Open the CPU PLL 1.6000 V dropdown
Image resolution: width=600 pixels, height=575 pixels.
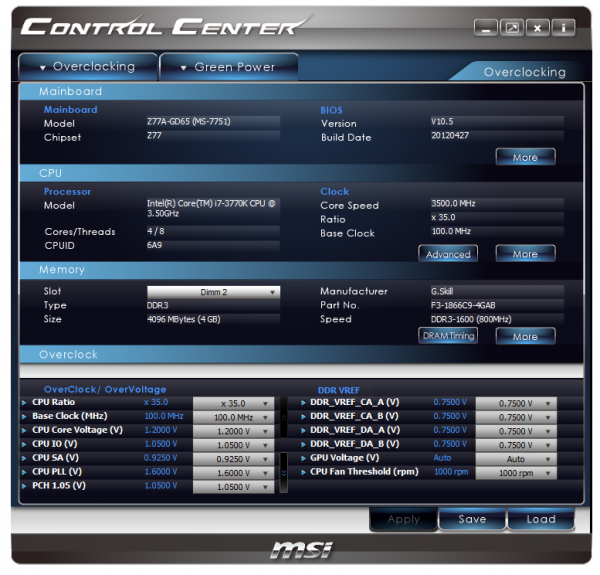(233, 473)
